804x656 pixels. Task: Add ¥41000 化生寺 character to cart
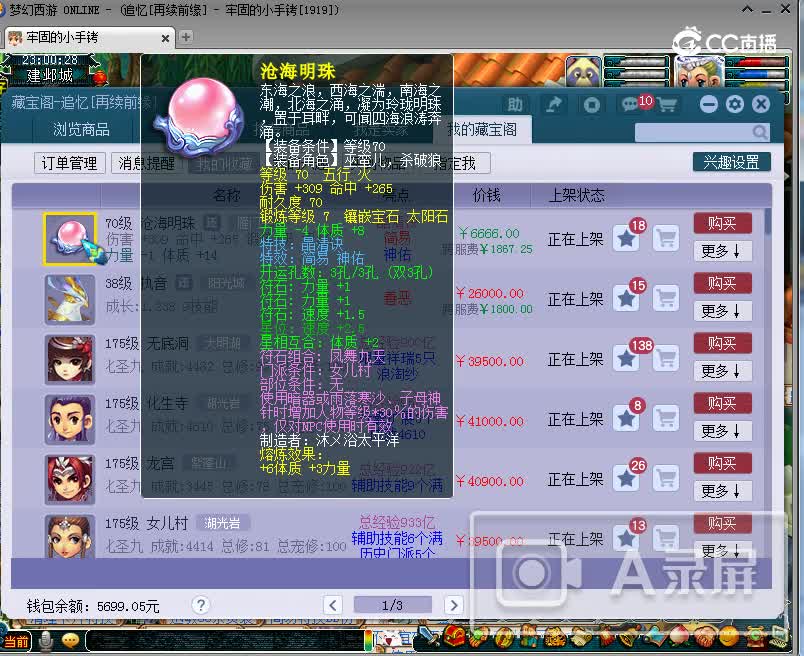tap(666, 419)
